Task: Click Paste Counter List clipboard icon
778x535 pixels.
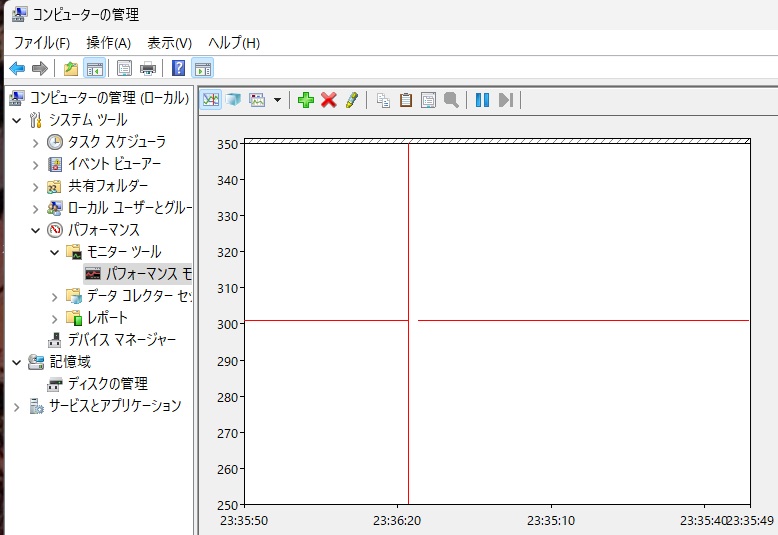Action: point(406,100)
